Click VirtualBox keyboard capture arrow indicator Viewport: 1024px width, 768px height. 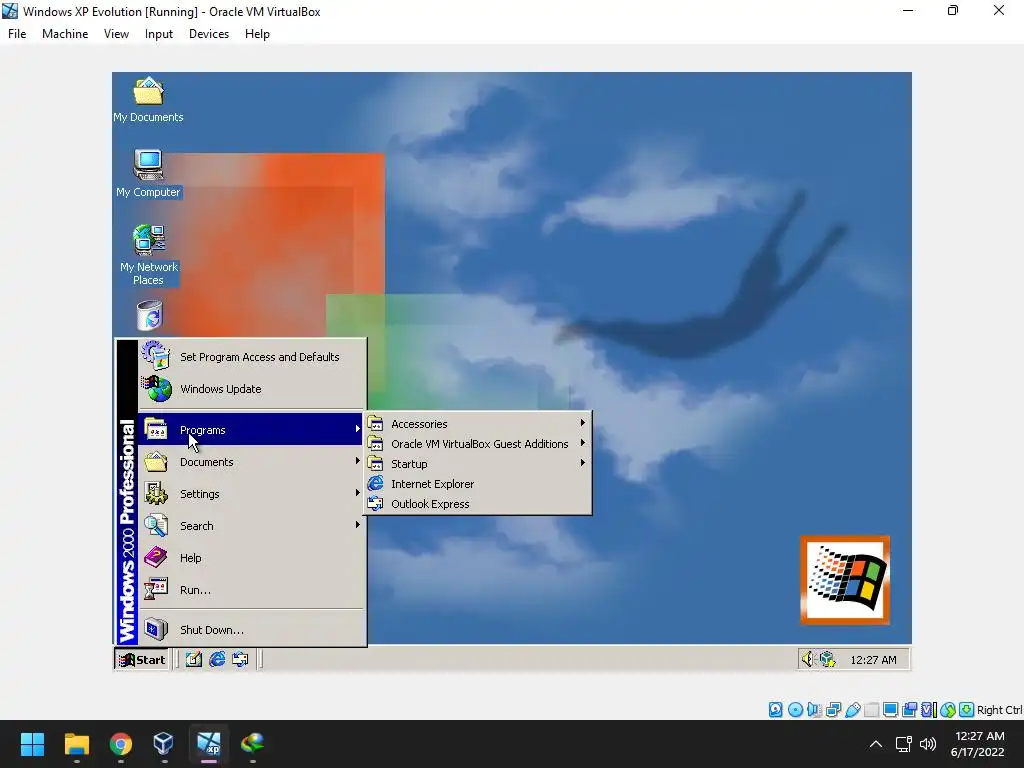pyautogui.click(x=967, y=710)
